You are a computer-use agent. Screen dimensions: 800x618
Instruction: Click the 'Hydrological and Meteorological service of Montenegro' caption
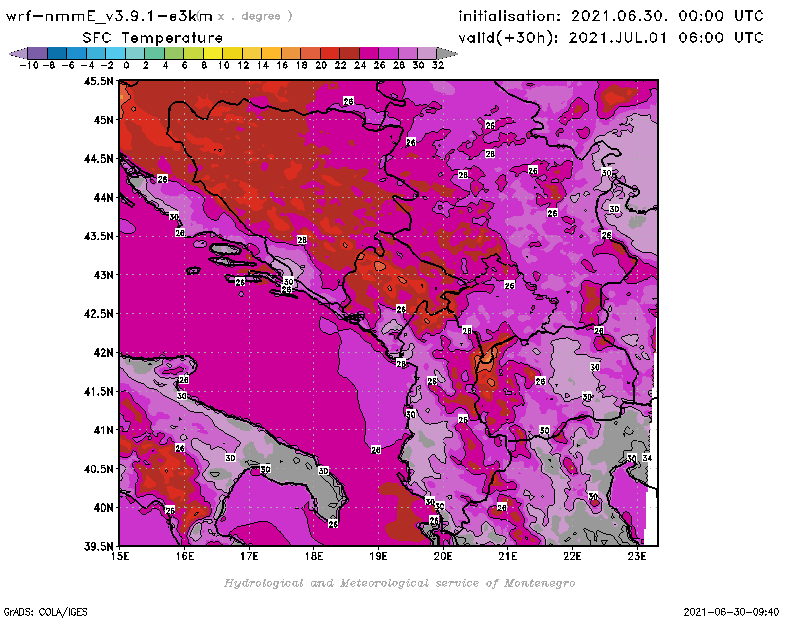click(399, 583)
